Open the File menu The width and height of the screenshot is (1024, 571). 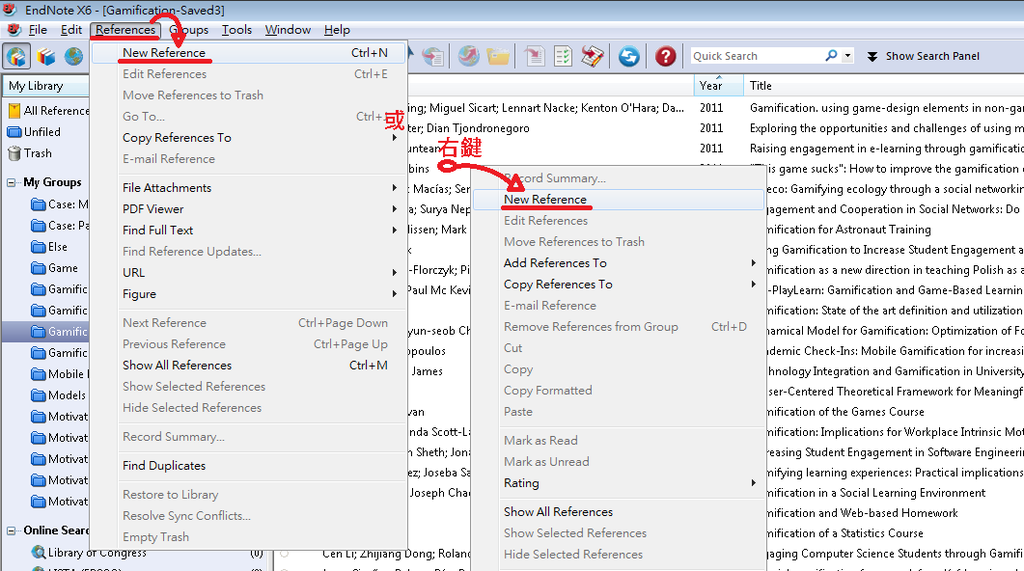click(38, 30)
